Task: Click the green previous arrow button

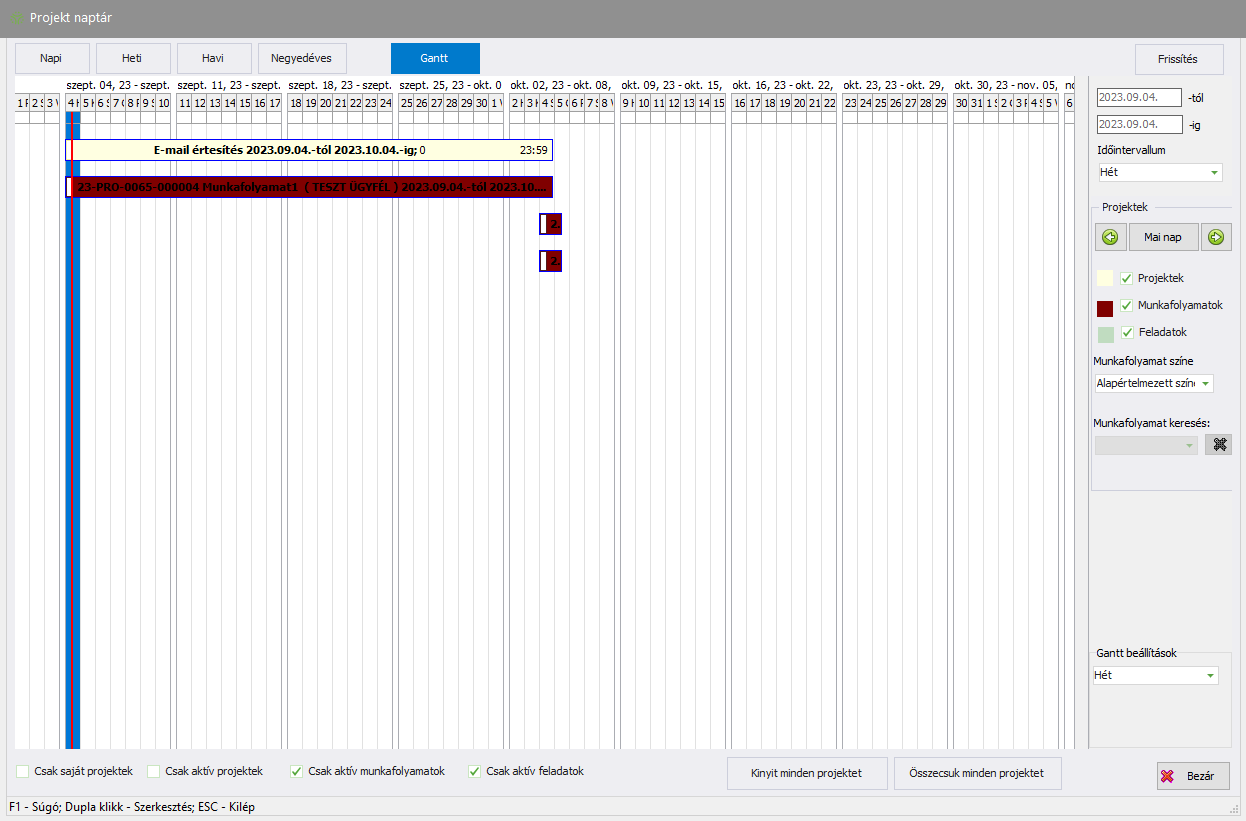Action: pos(1110,237)
